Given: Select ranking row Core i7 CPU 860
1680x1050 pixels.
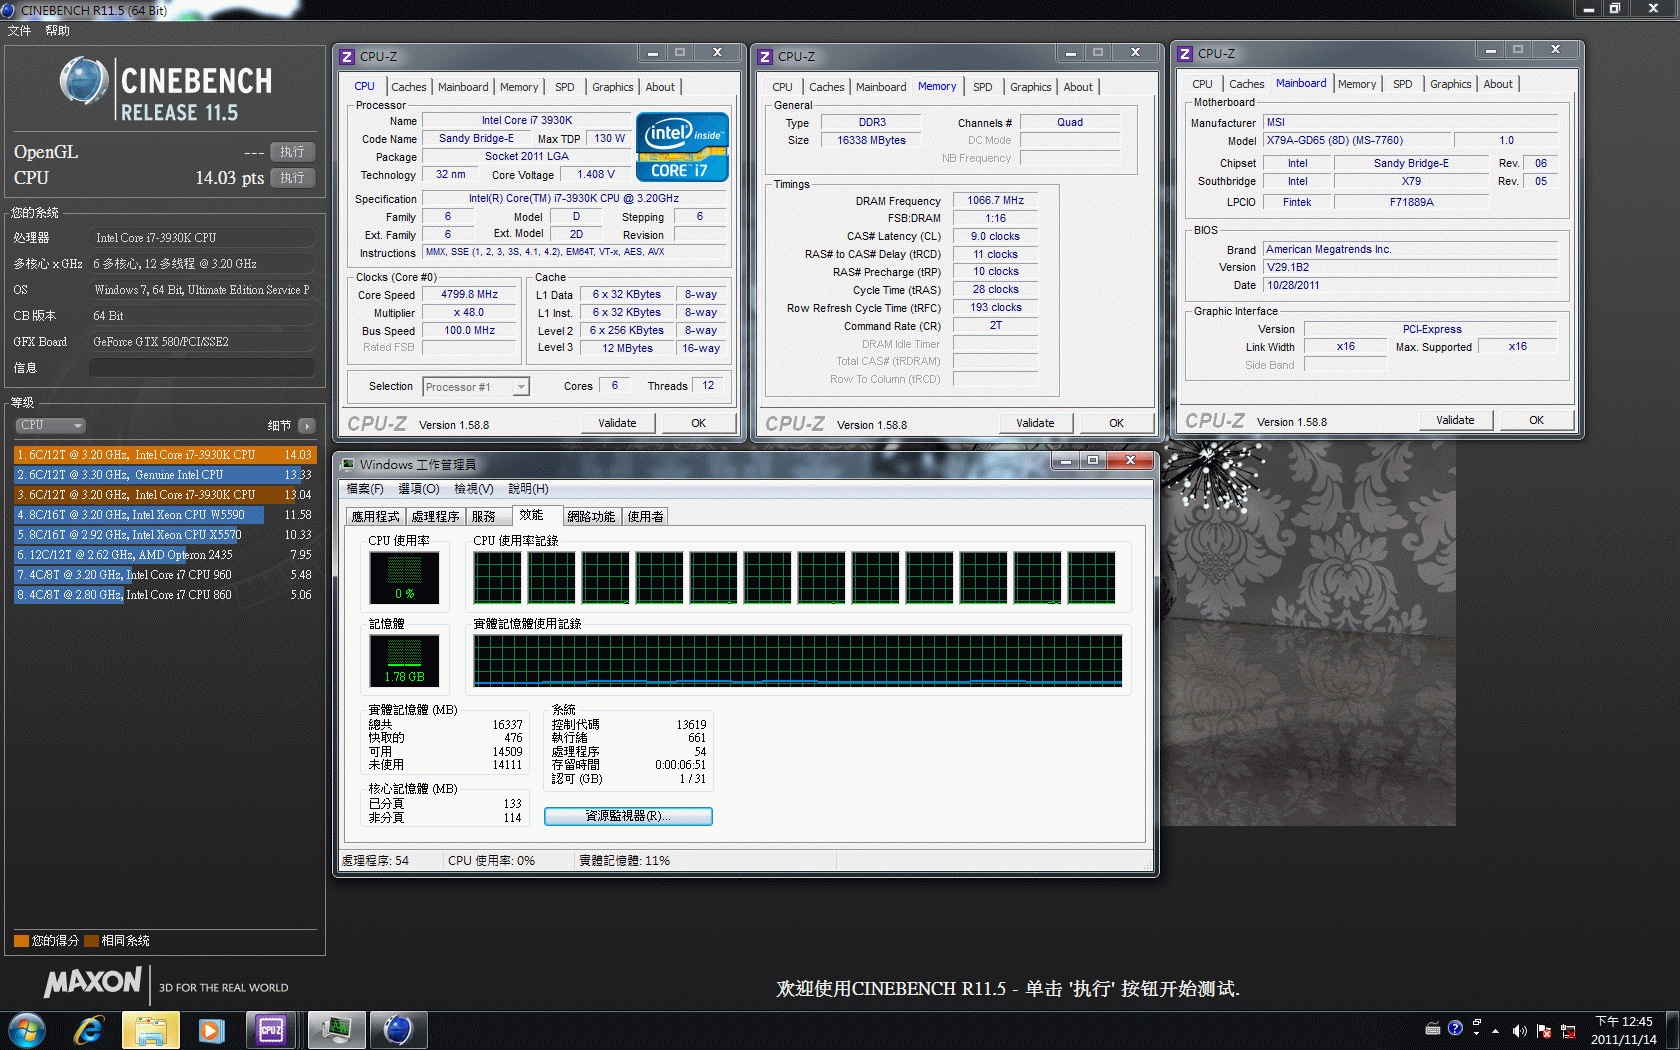Looking at the screenshot, I should coord(164,595).
